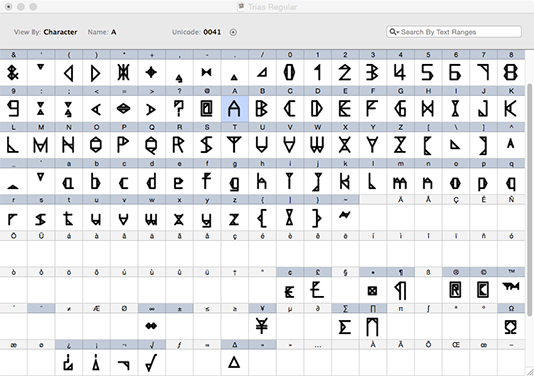Select the square root glyph
Viewport: 534px width, 376px height.
click(x=152, y=362)
